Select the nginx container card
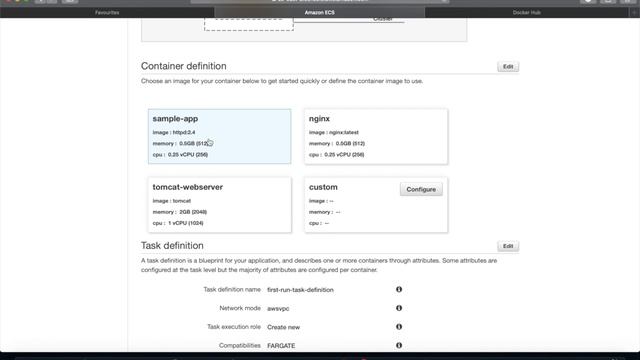 (x=376, y=136)
